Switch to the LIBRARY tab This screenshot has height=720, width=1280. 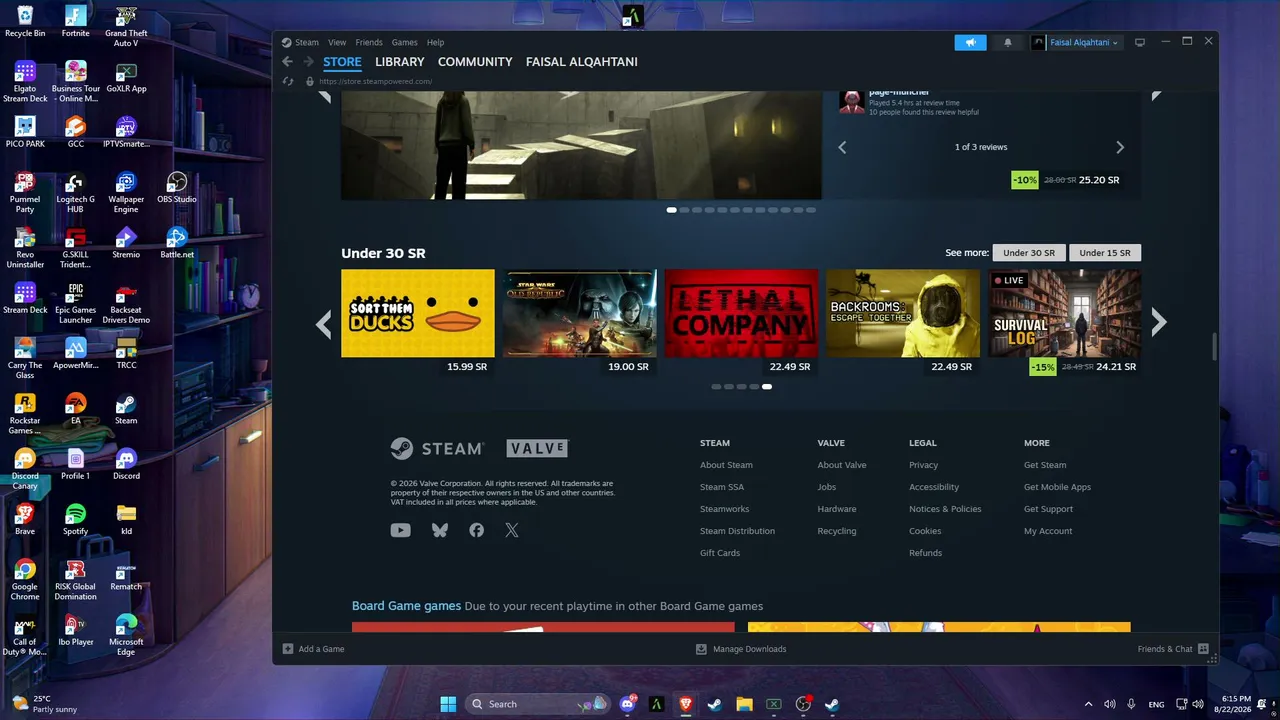click(400, 62)
